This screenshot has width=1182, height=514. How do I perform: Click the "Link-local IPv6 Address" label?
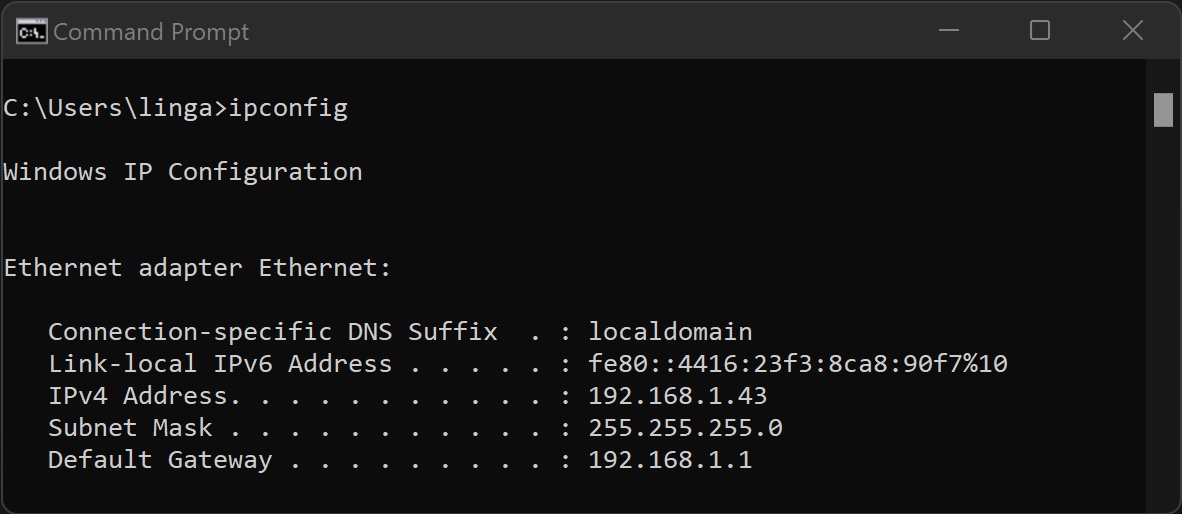220,364
